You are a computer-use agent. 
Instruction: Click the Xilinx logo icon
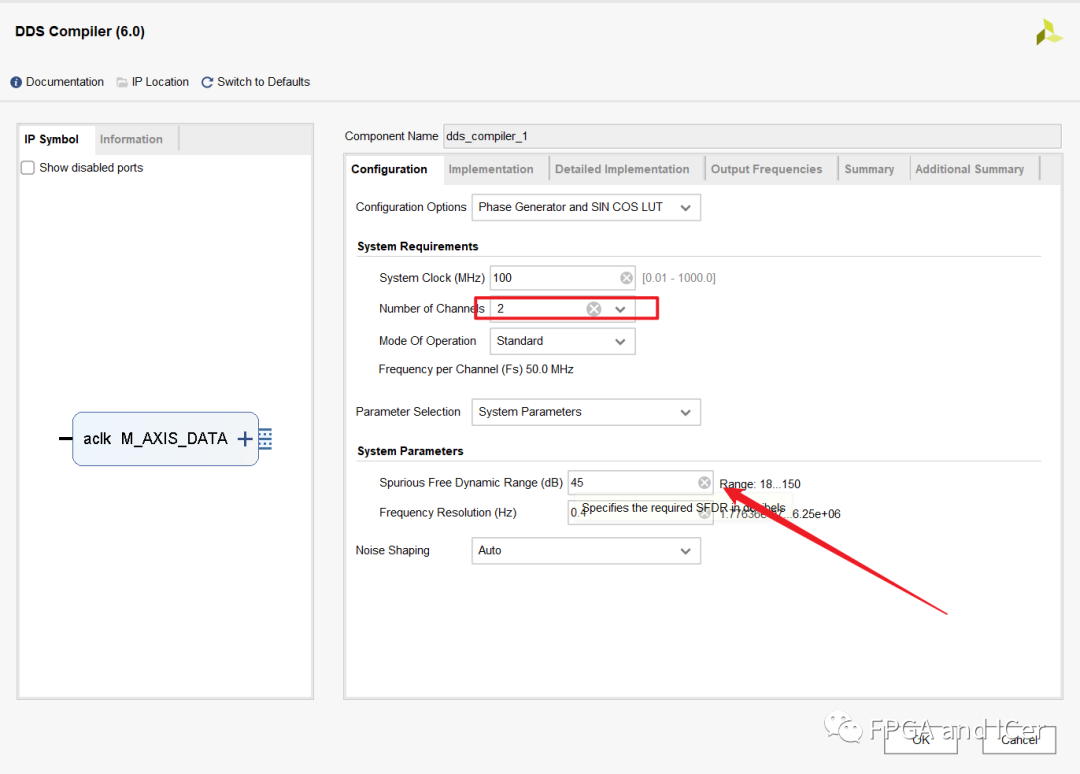click(1048, 32)
